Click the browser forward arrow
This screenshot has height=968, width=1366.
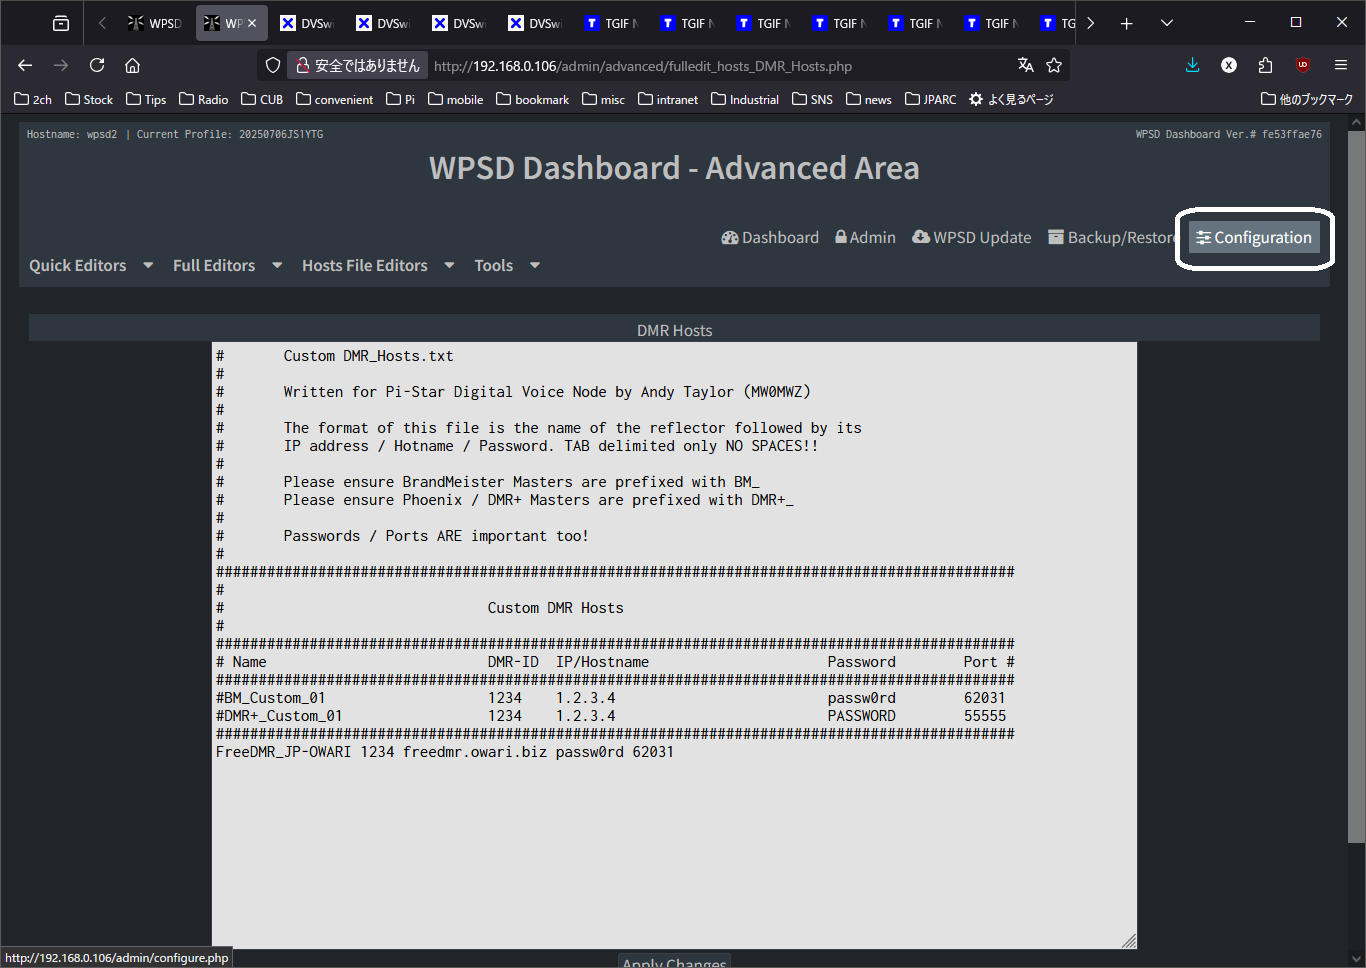(61, 65)
